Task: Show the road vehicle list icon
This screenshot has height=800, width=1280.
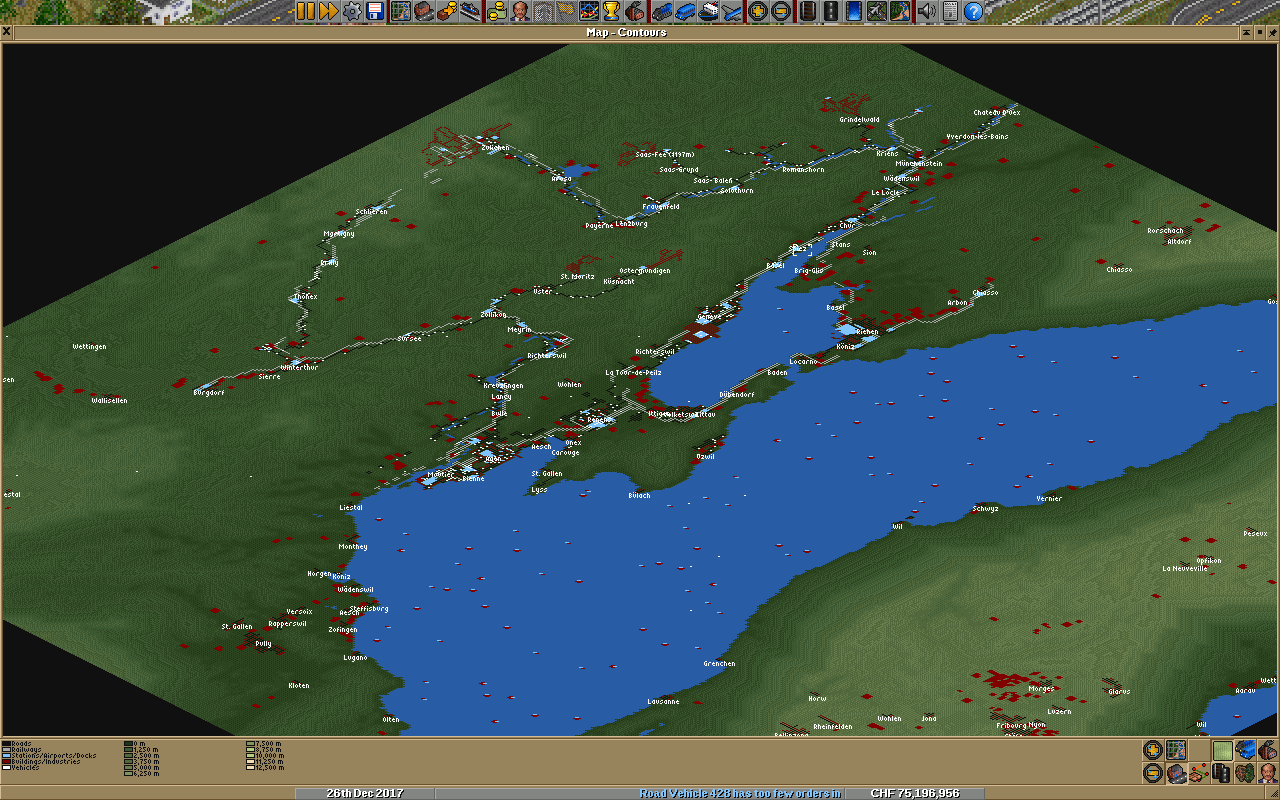Action: 685,12
